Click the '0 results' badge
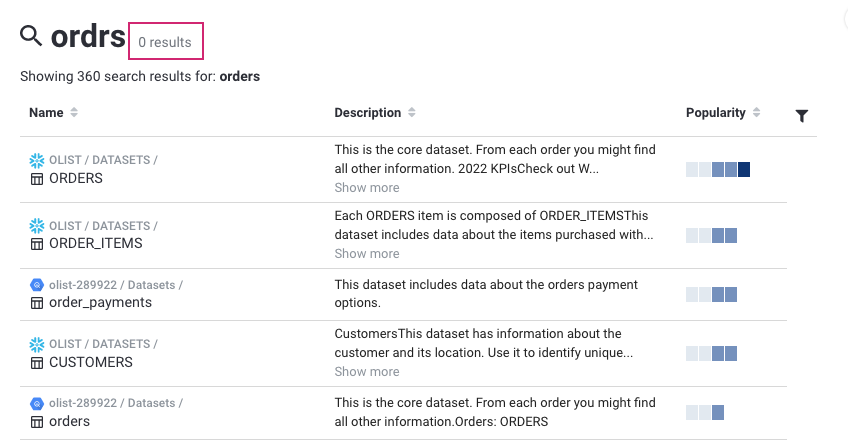Screen dimensions: 848x444 [165, 42]
